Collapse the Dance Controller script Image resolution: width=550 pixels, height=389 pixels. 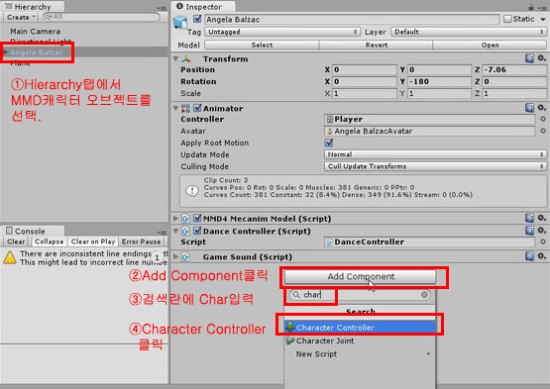click(x=176, y=231)
